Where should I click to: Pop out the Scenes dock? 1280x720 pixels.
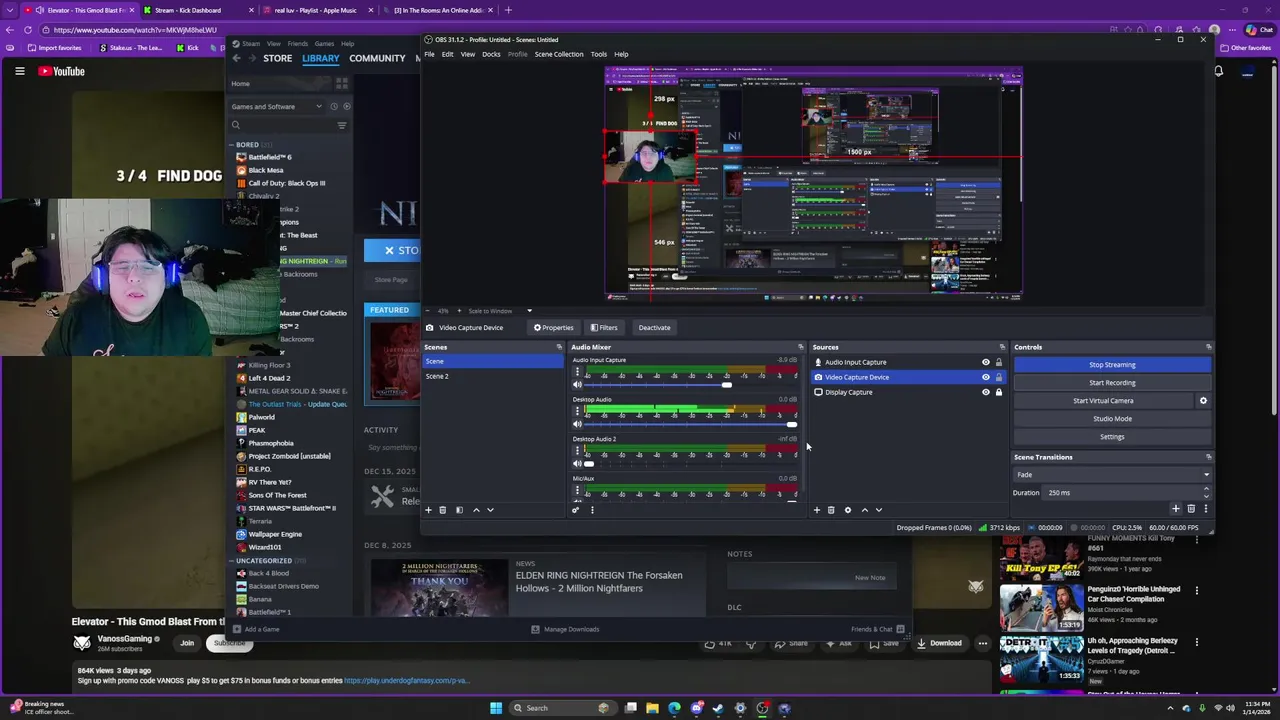click(x=559, y=347)
